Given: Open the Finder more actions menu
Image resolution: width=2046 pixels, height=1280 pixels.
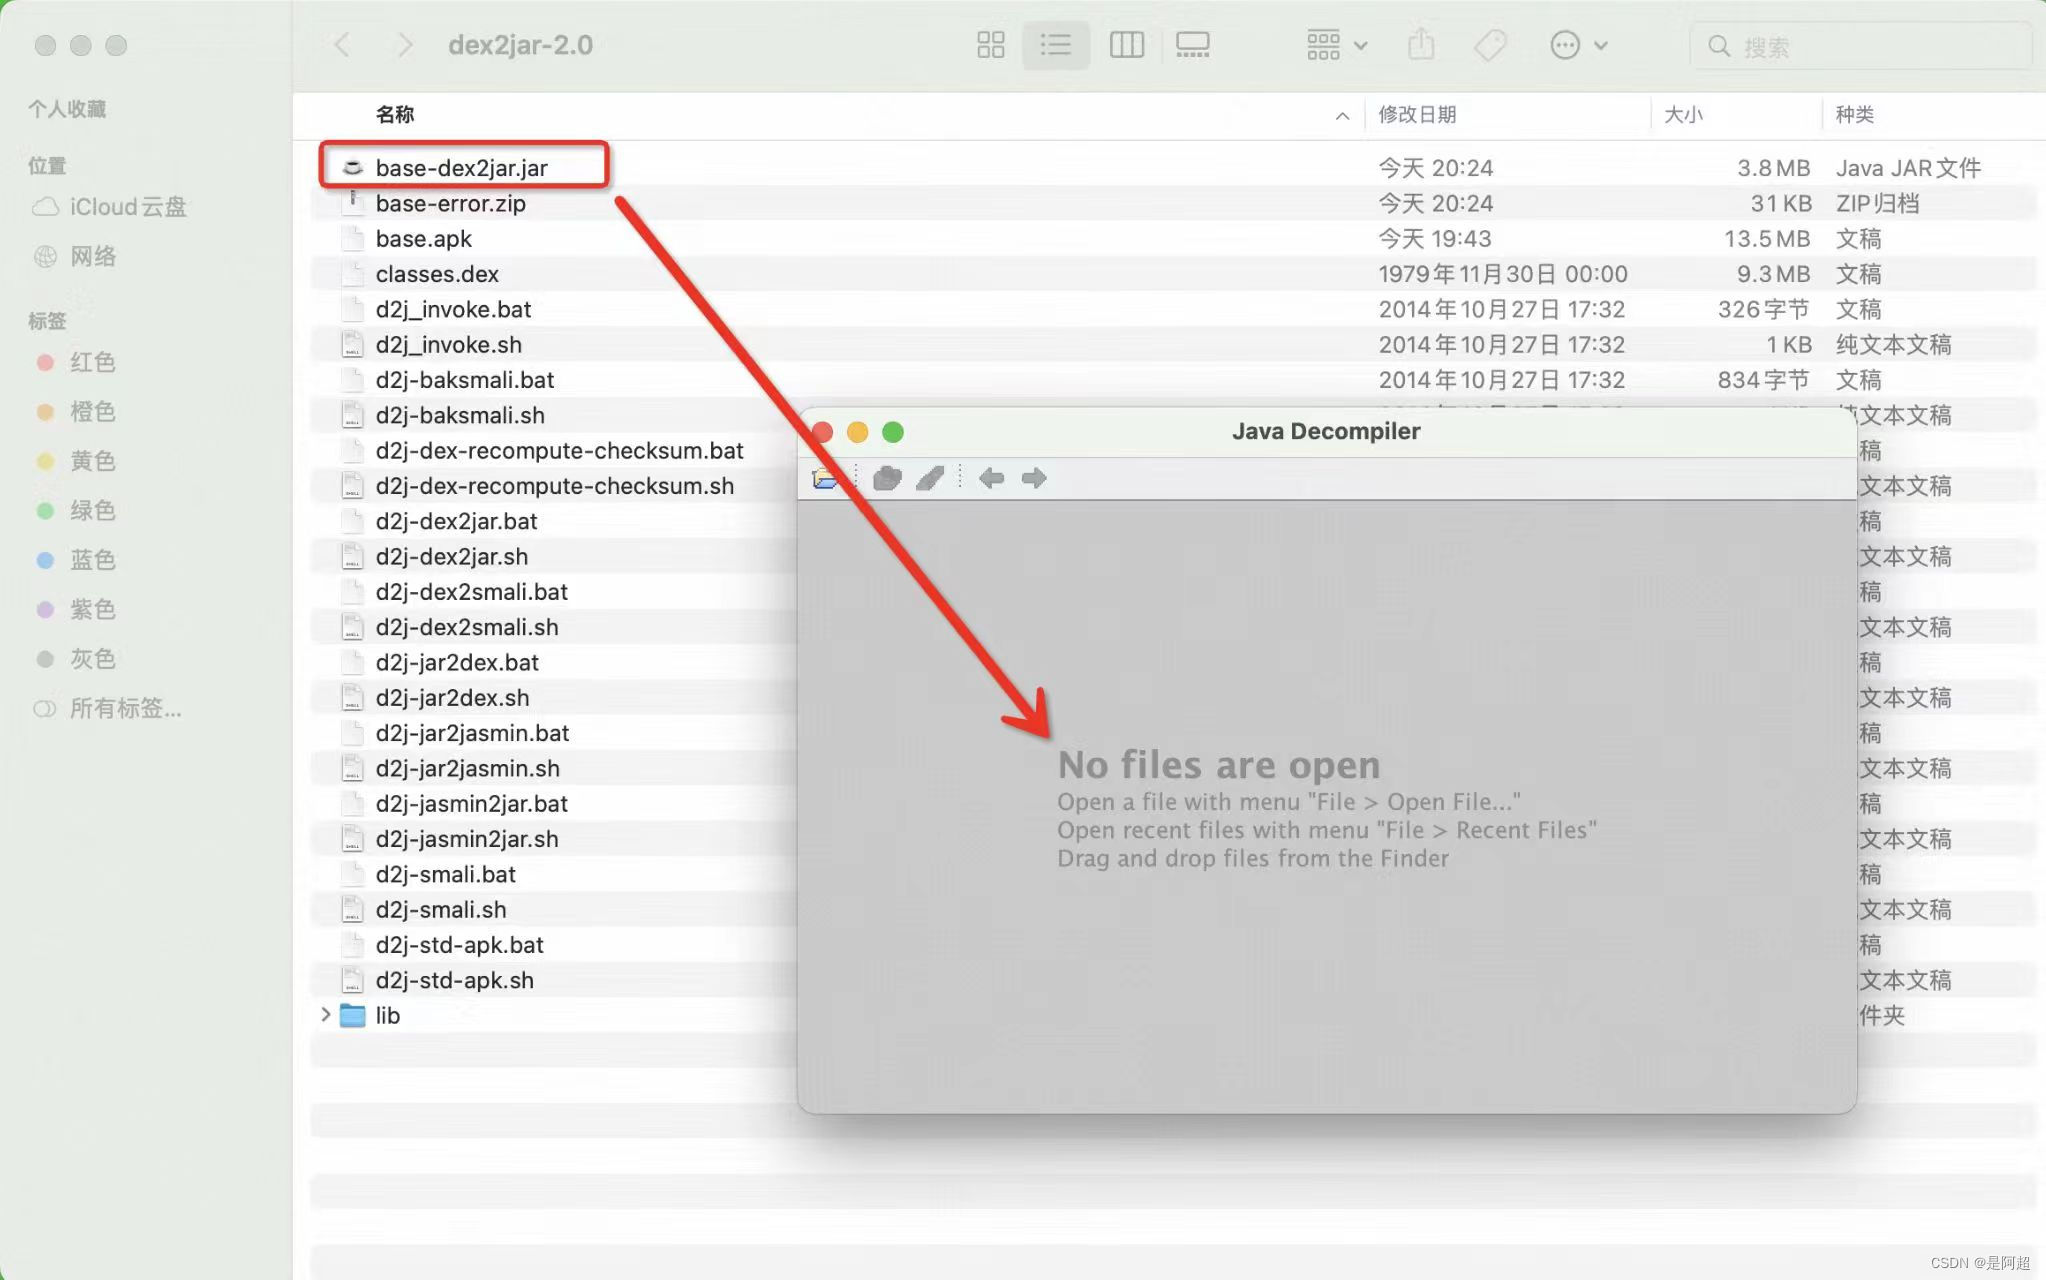Looking at the screenshot, I should tap(1578, 45).
